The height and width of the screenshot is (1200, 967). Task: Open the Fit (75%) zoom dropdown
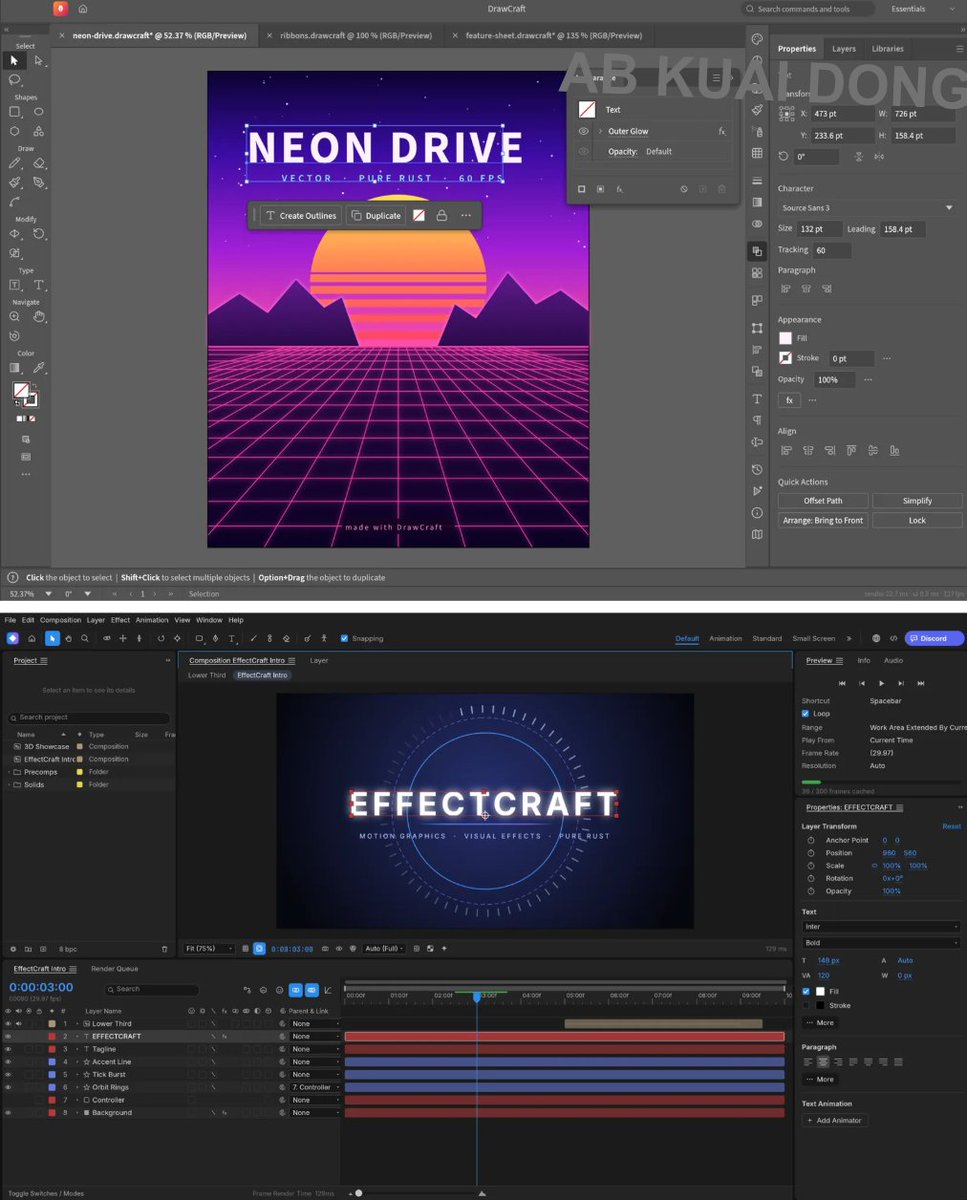coord(209,948)
